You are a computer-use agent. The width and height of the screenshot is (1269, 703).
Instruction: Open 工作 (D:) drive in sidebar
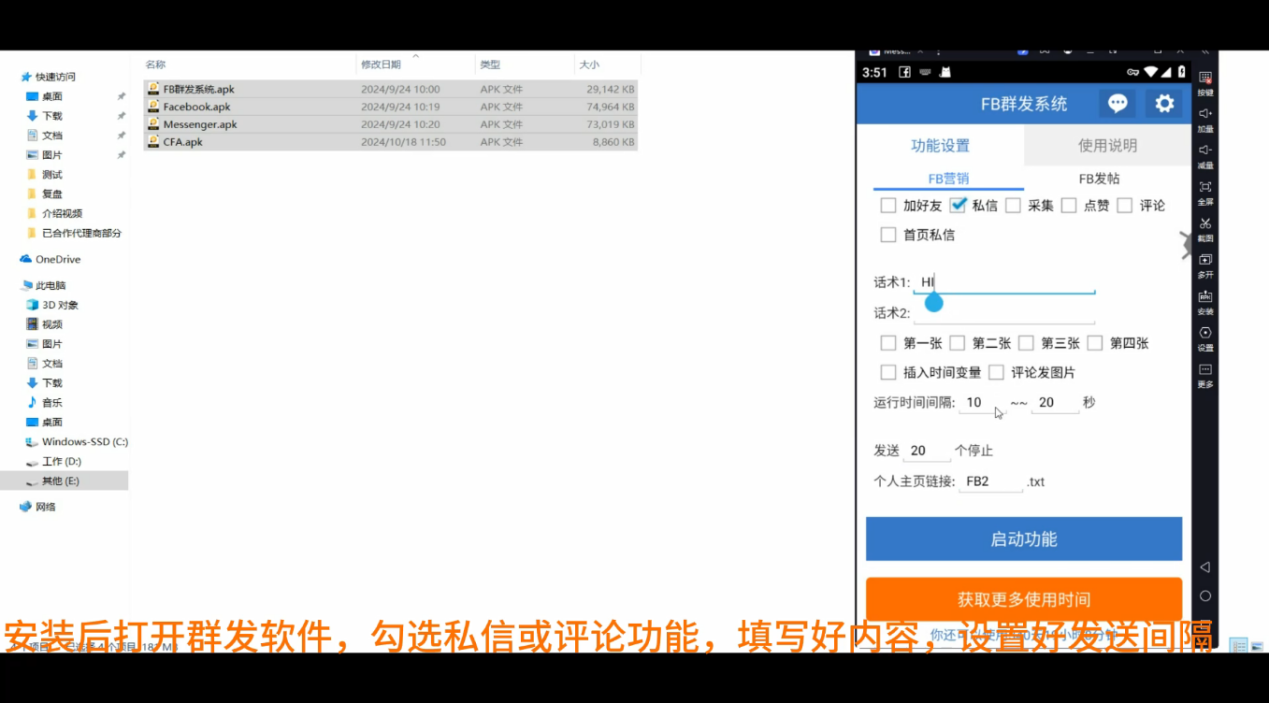(x=53, y=461)
